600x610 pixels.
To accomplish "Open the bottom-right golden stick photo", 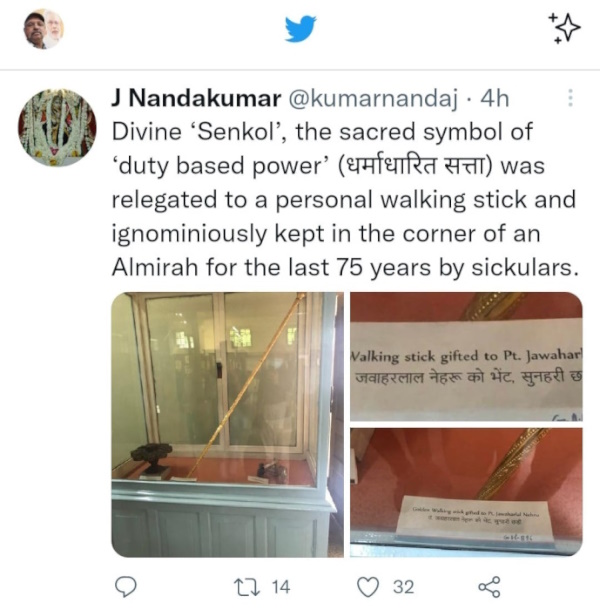I will (x=466, y=491).
